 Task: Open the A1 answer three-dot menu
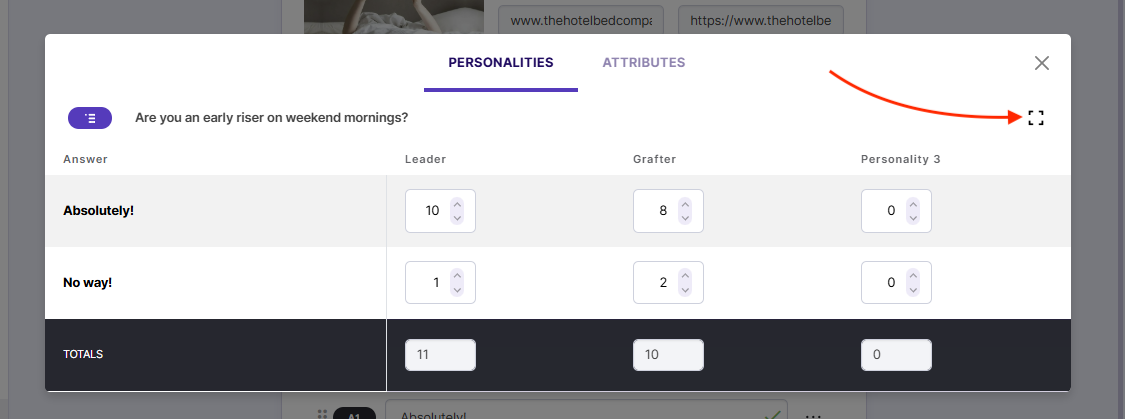[813, 415]
